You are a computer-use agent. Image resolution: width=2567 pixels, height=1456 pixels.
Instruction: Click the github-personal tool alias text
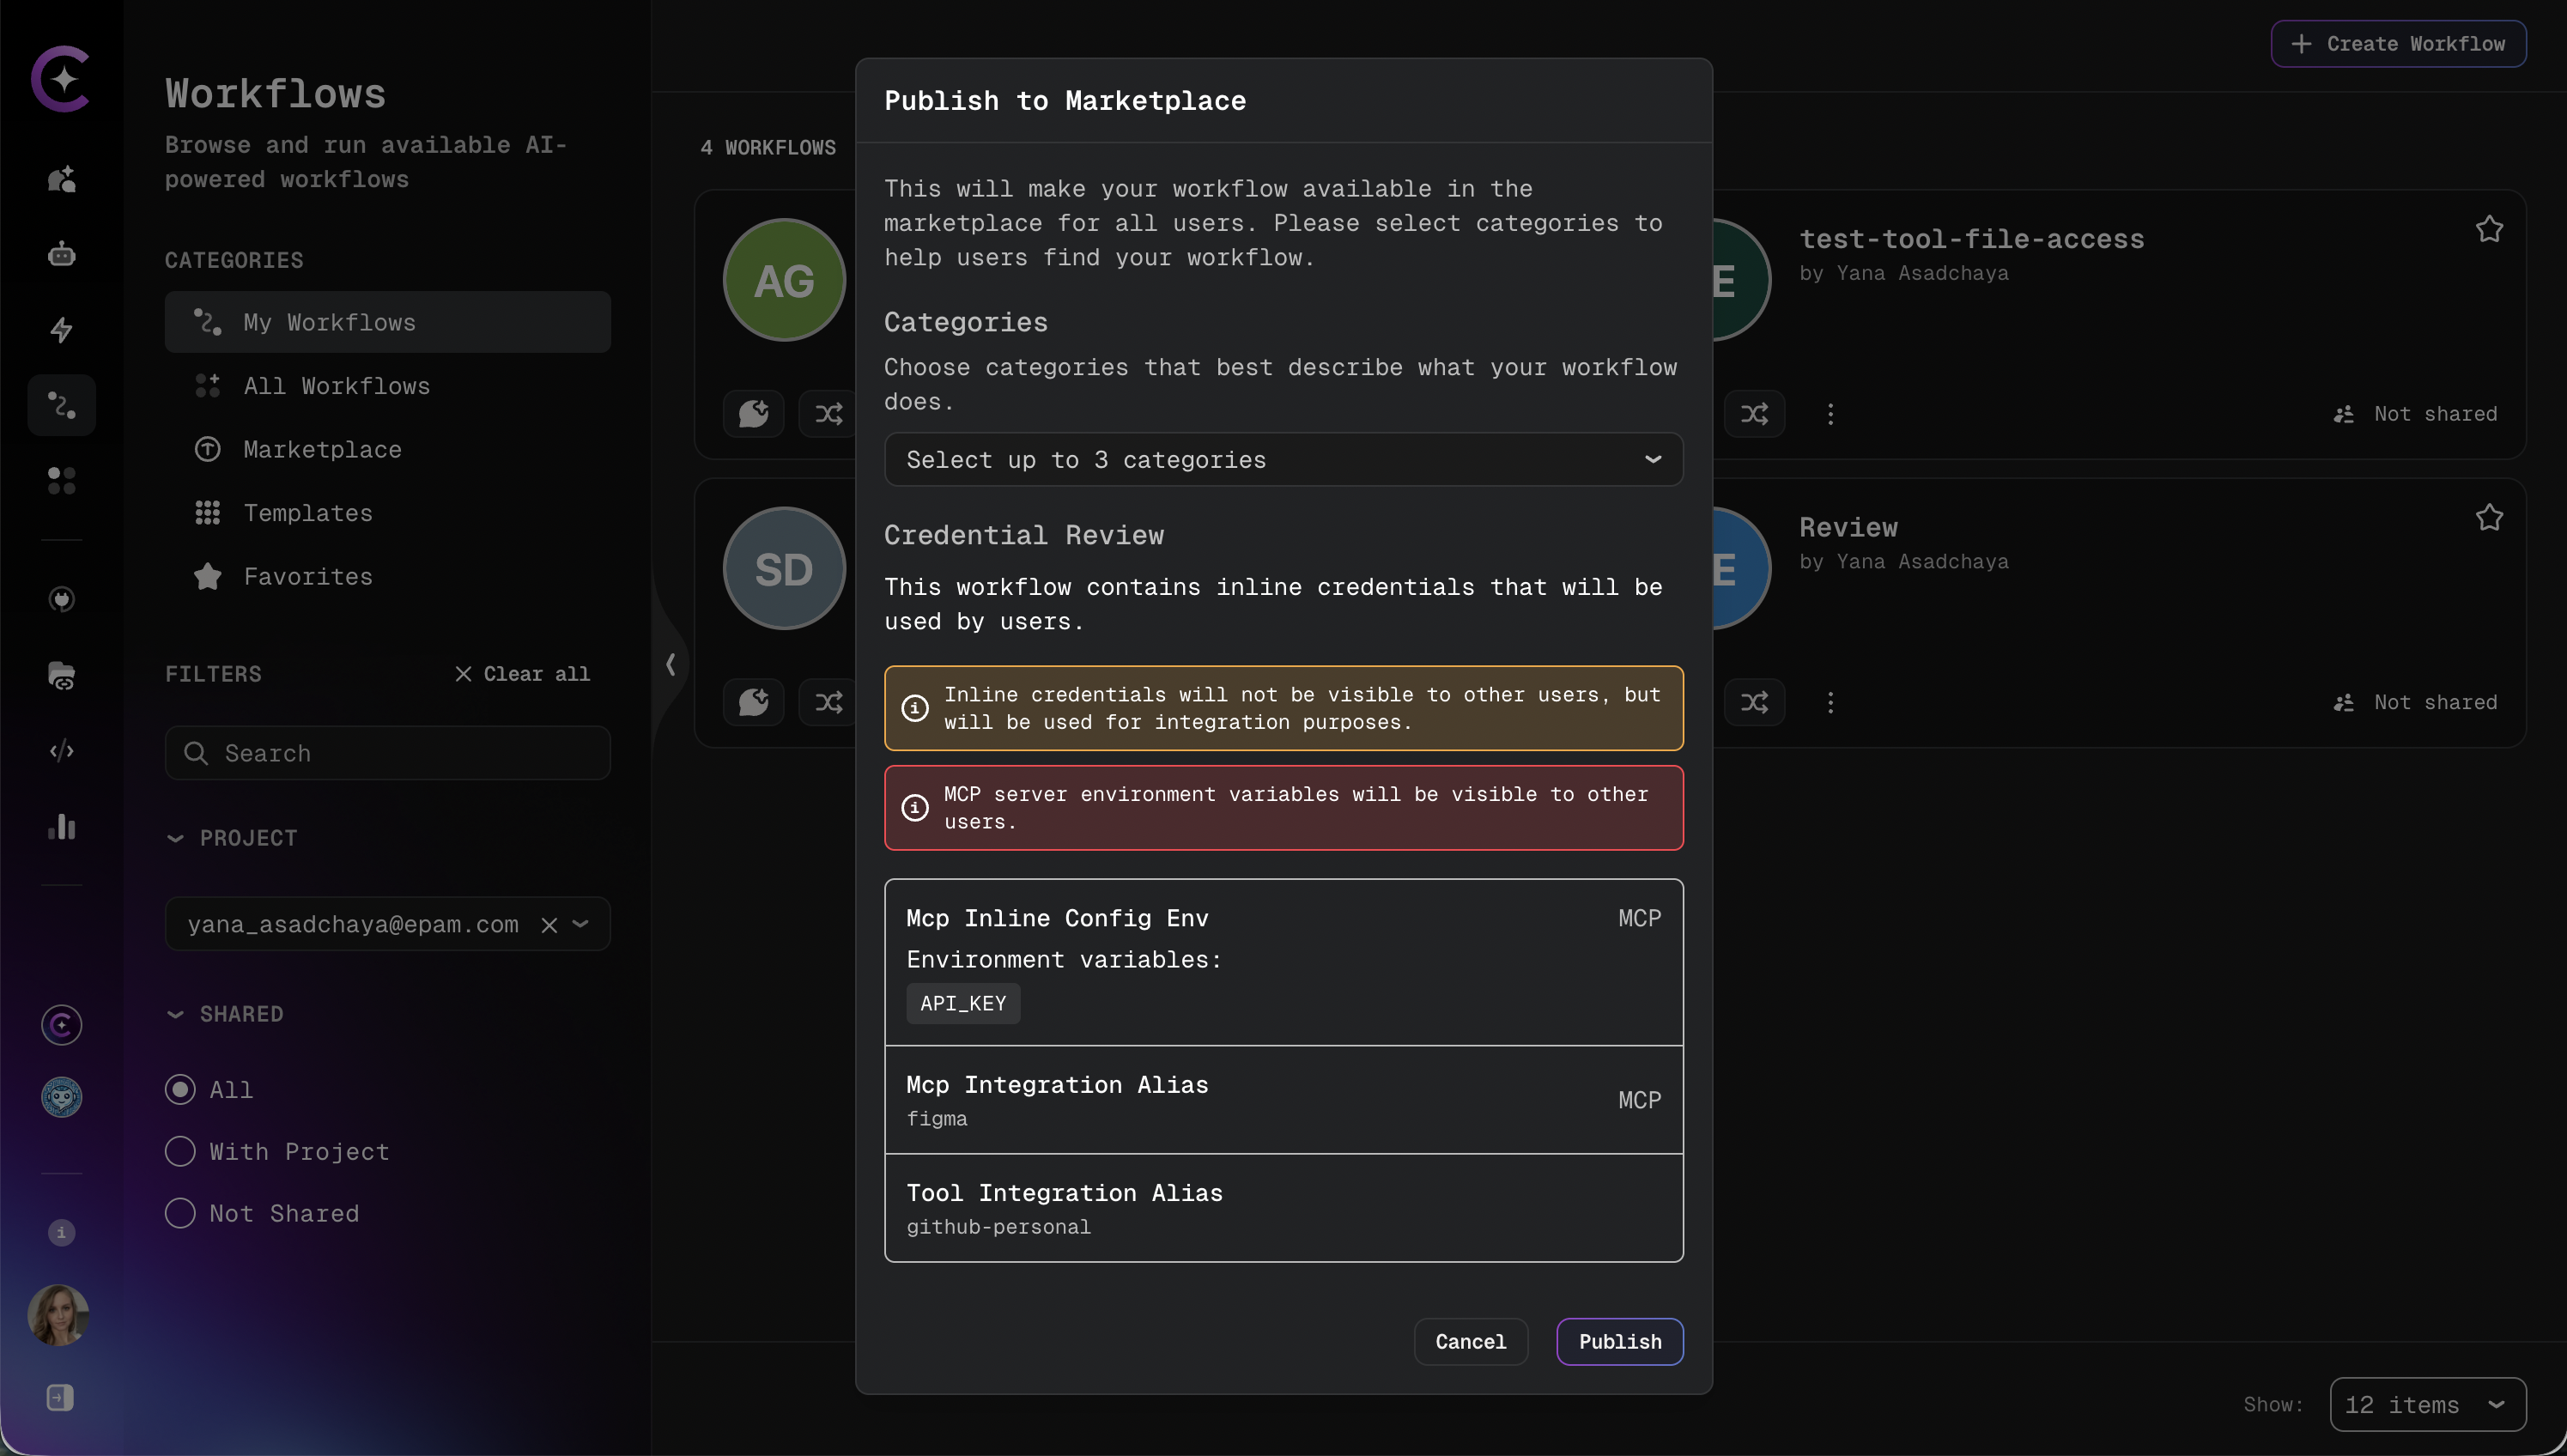click(x=998, y=1227)
